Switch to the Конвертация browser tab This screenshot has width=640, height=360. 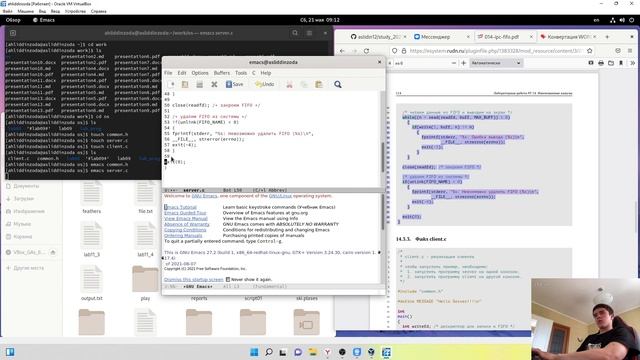click(x=568, y=37)
